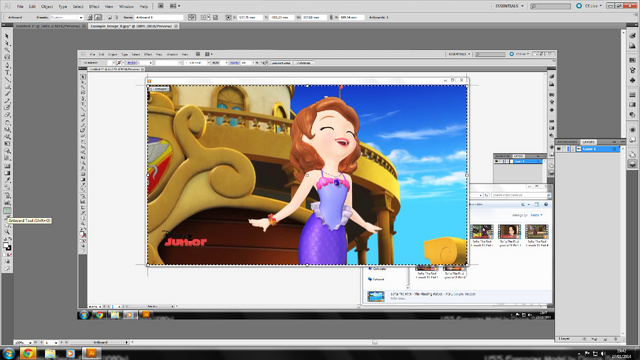Click the Layer 1 target circle
Screen dimensions: 640x360
(x=614, y=149)
